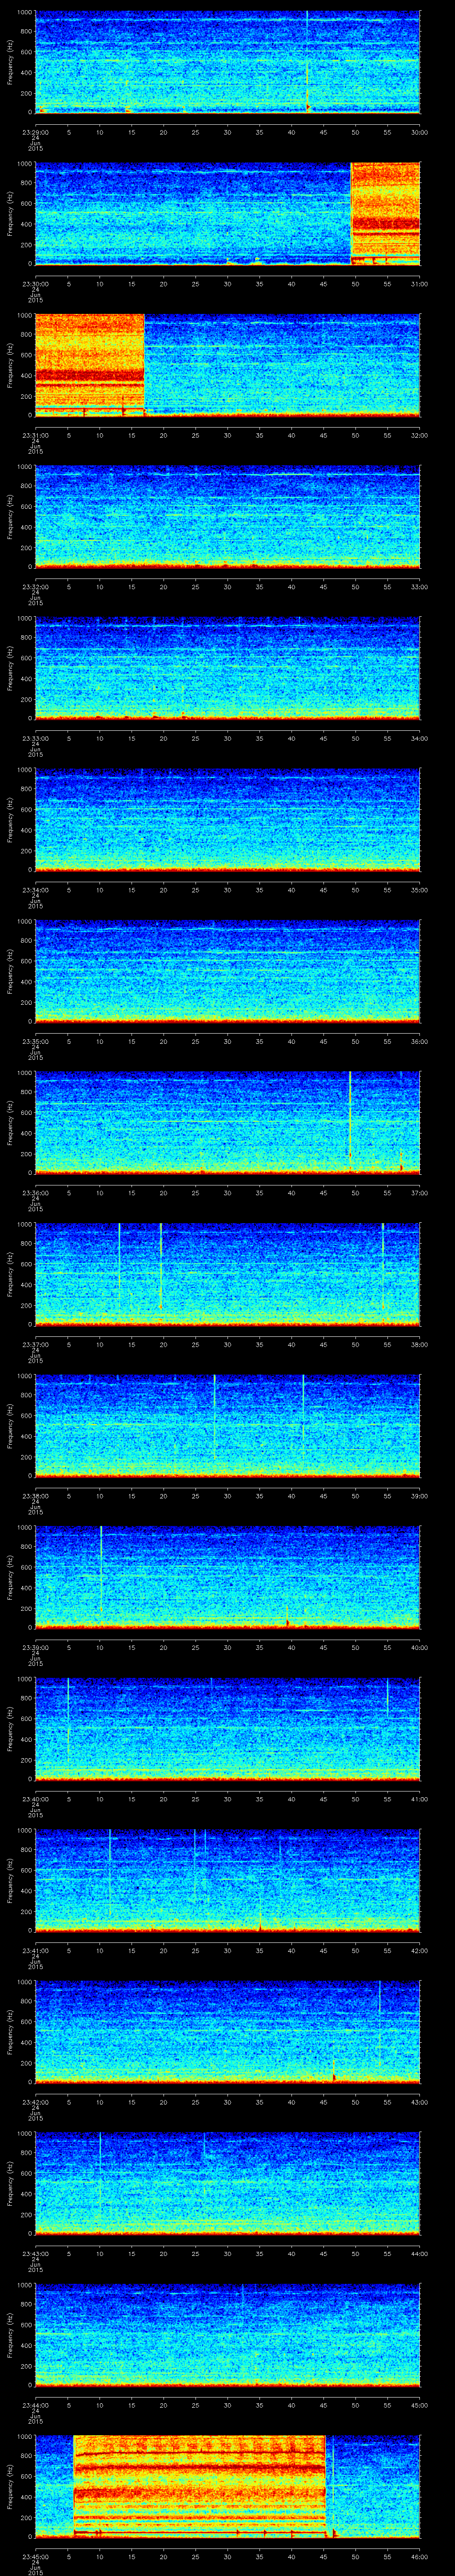Click the 23:37:00 start time label
Screen dimensions: 455x2576
click(x=35, y=1345)
